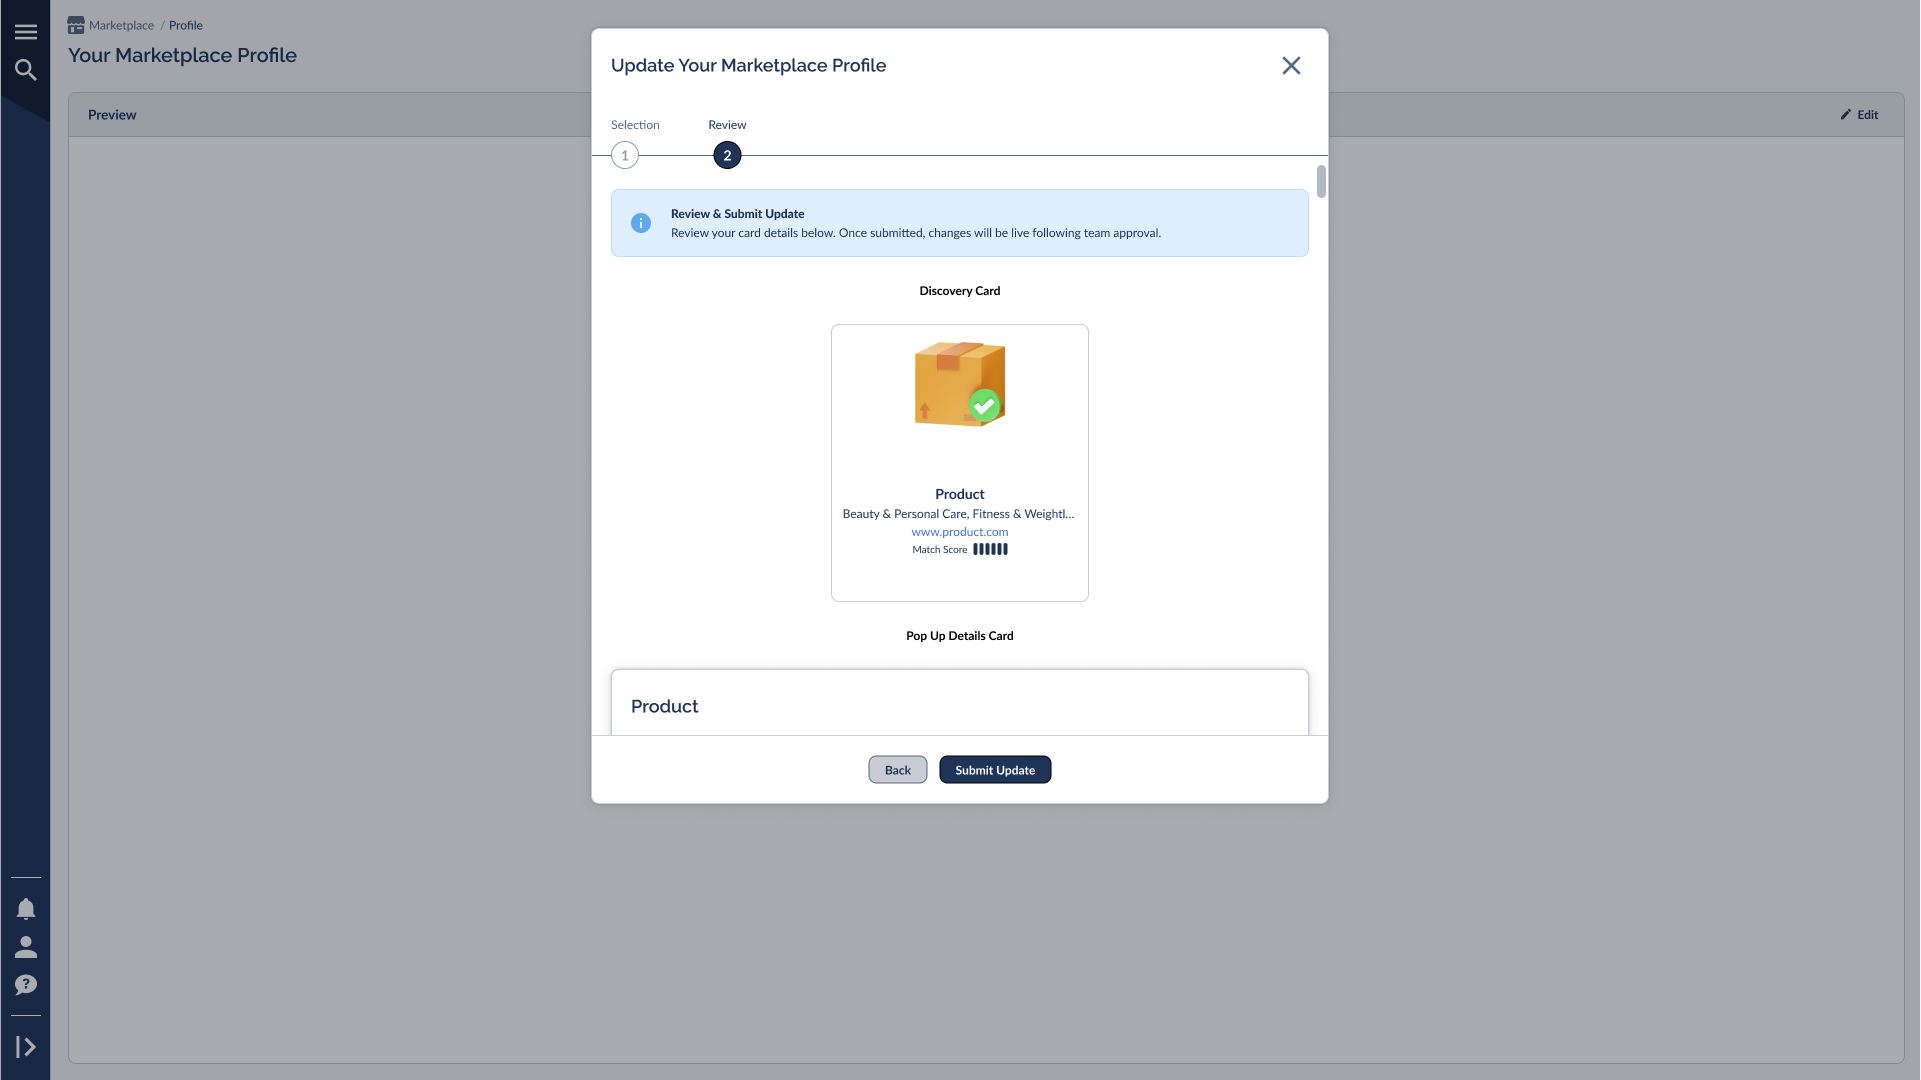
Task: Click the info icon in review banner
Action: [x=641, y=223]
